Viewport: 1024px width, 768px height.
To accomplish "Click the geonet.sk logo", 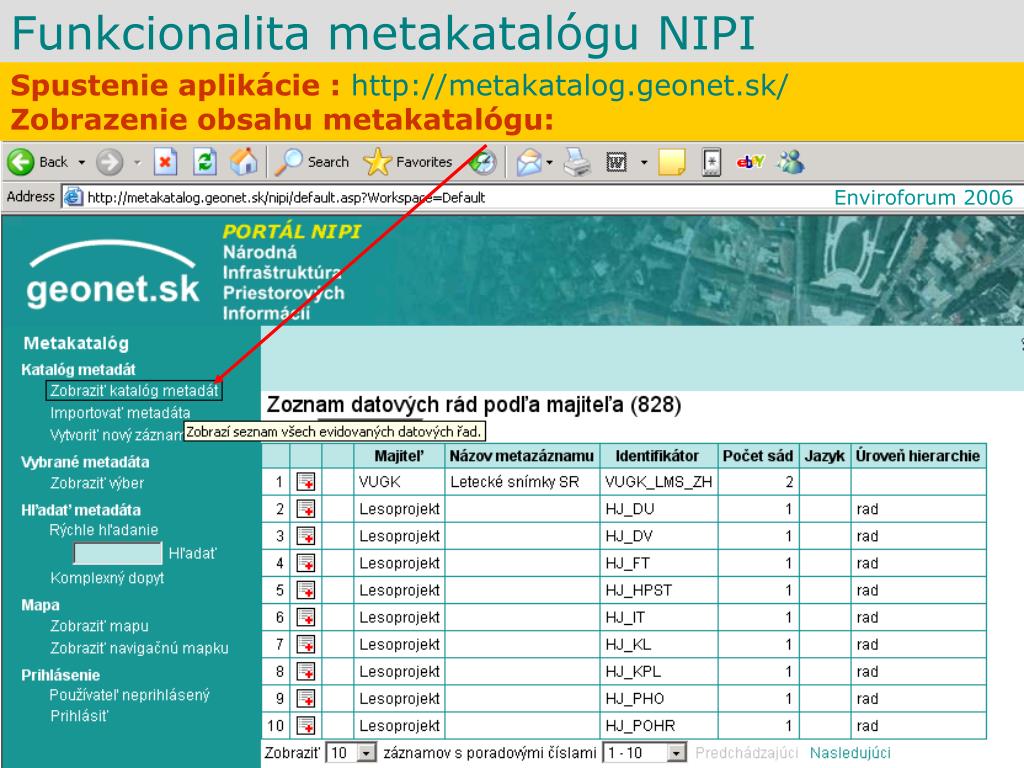I will pyautogui.click(x=112, y=276).
